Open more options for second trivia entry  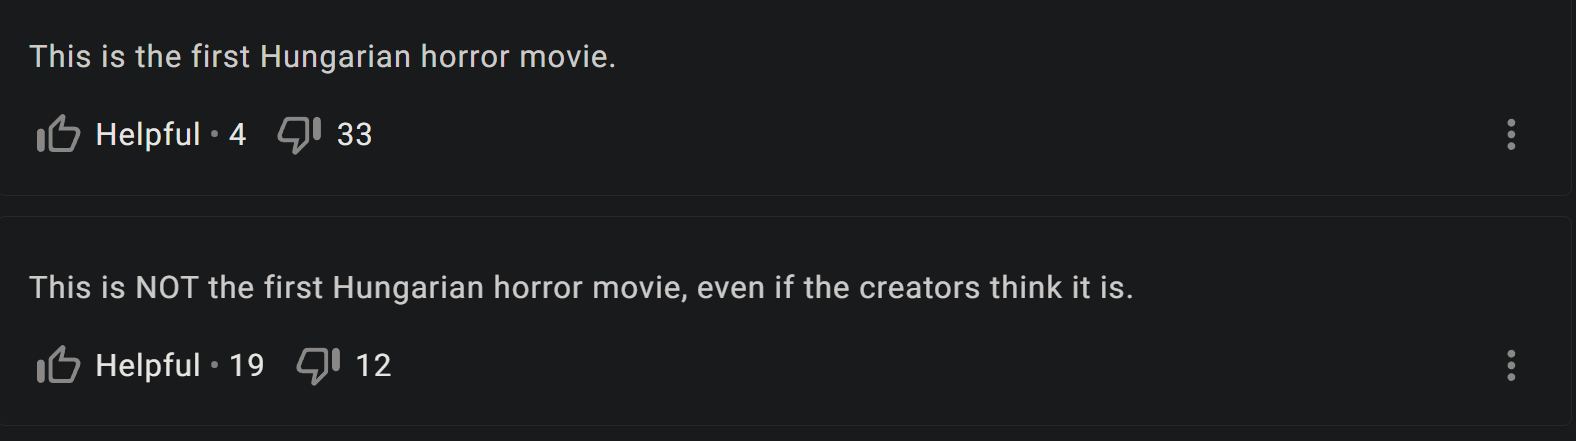coord(1511,365)
